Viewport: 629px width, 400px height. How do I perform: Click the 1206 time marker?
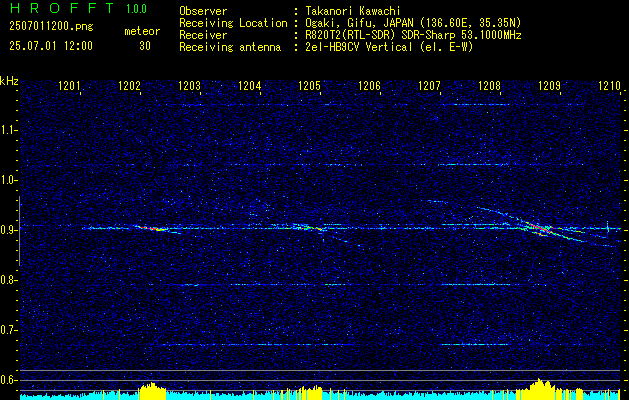[369, 86]
